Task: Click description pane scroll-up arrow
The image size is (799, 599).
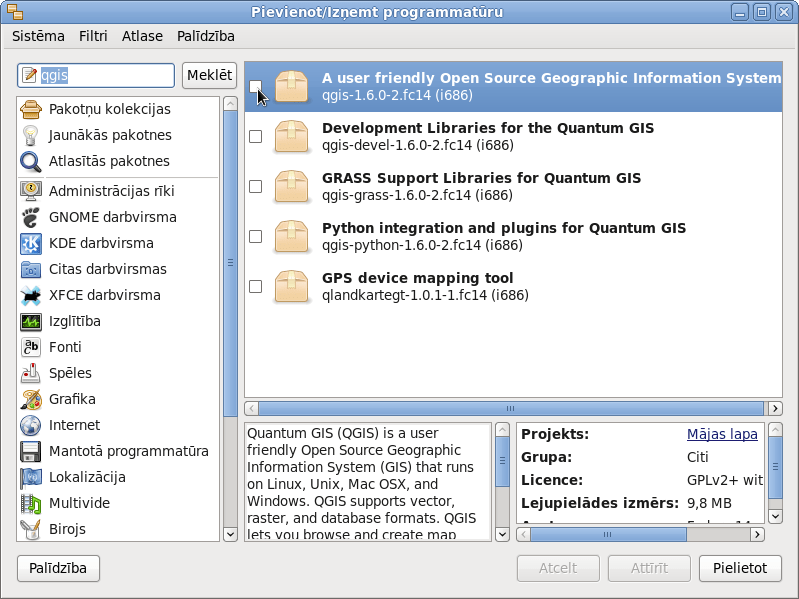Action: [x=502, y=430]
